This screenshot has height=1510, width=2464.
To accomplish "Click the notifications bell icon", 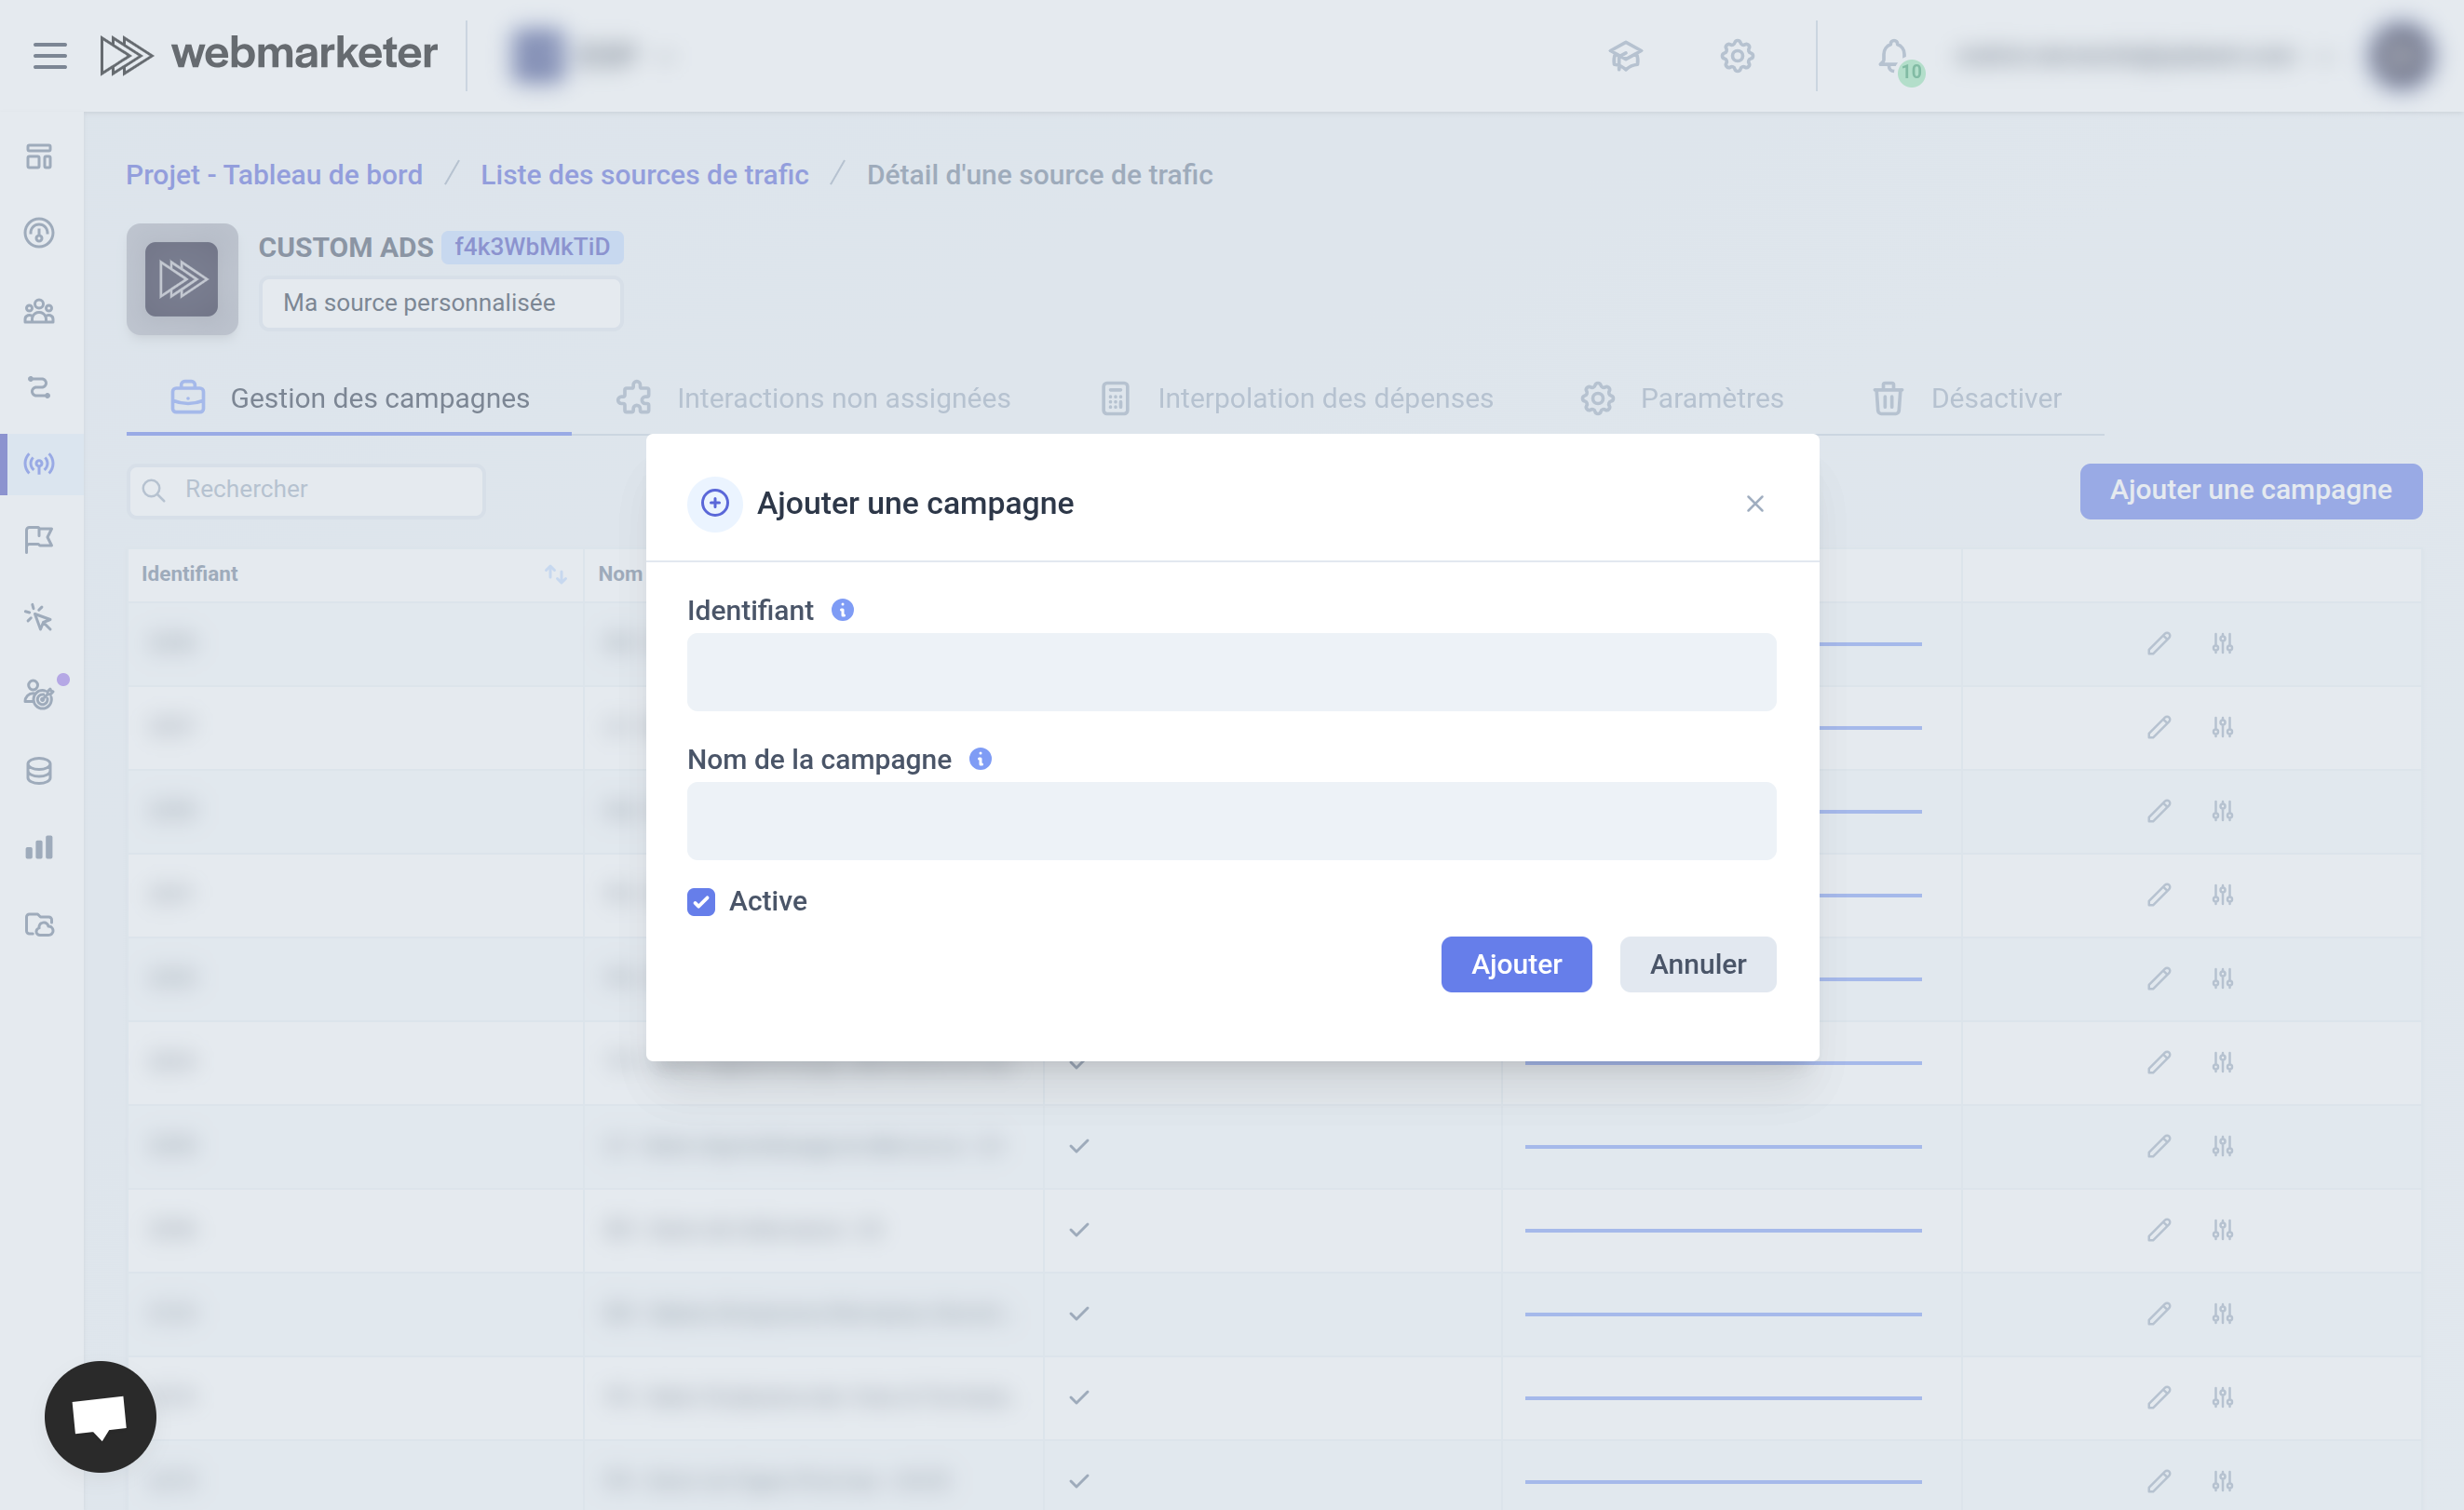I will click(1892, 54).
